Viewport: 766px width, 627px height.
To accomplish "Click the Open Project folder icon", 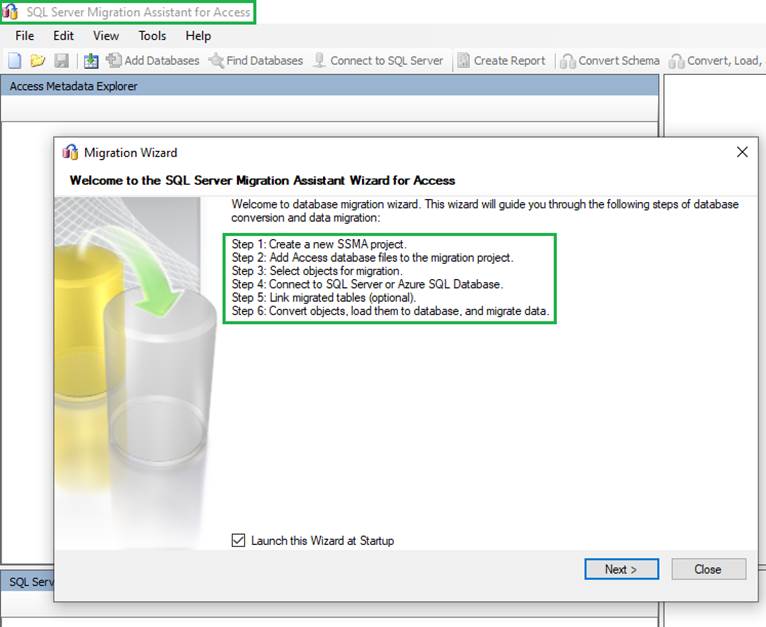I will (38, 60).
